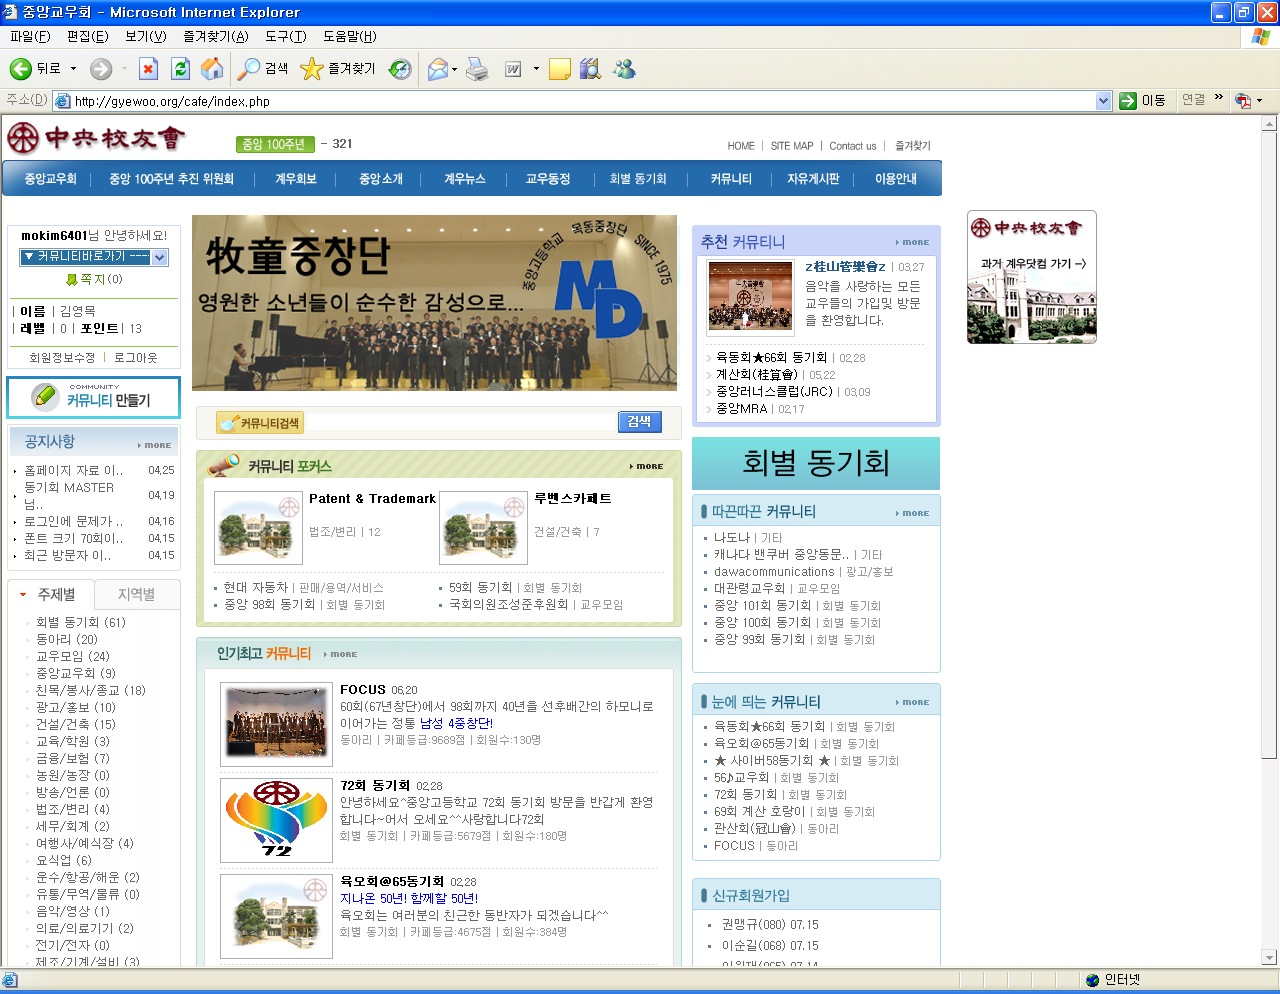Refresh the page with the toolbar icon

[x=180, y=69]
